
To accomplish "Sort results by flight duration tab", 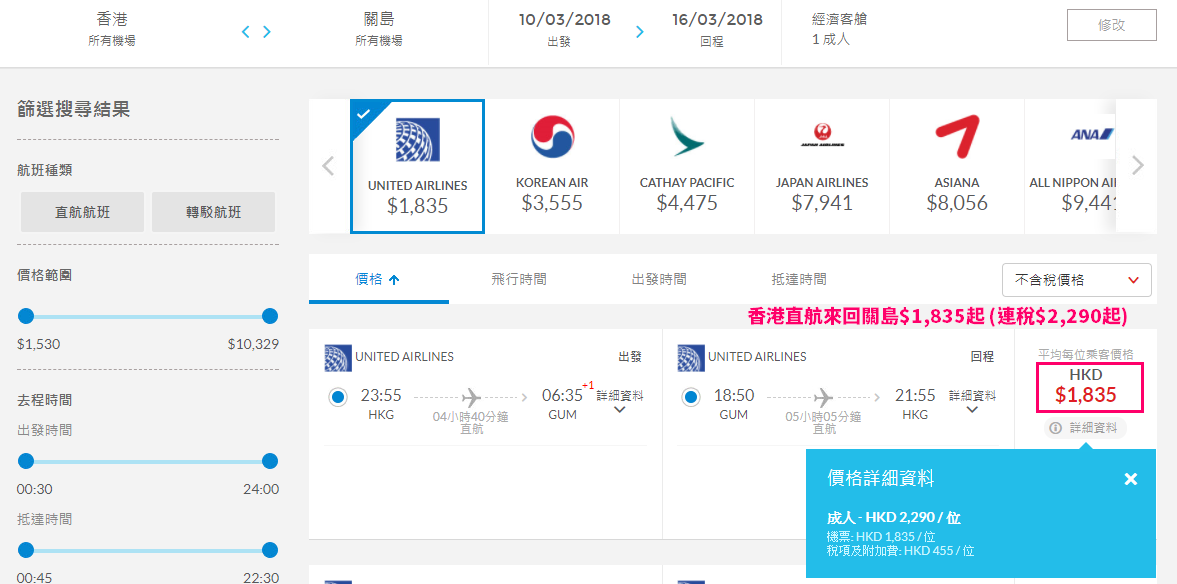I will pyautogui.click(x=519, y=280).
